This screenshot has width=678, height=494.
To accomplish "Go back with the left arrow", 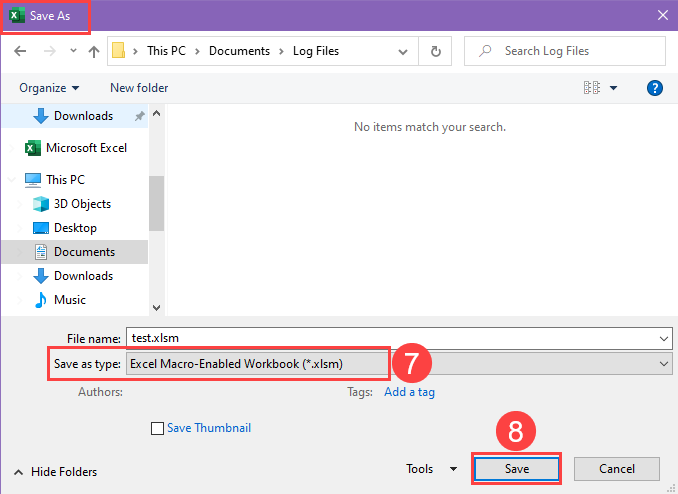I will point(20,51).
